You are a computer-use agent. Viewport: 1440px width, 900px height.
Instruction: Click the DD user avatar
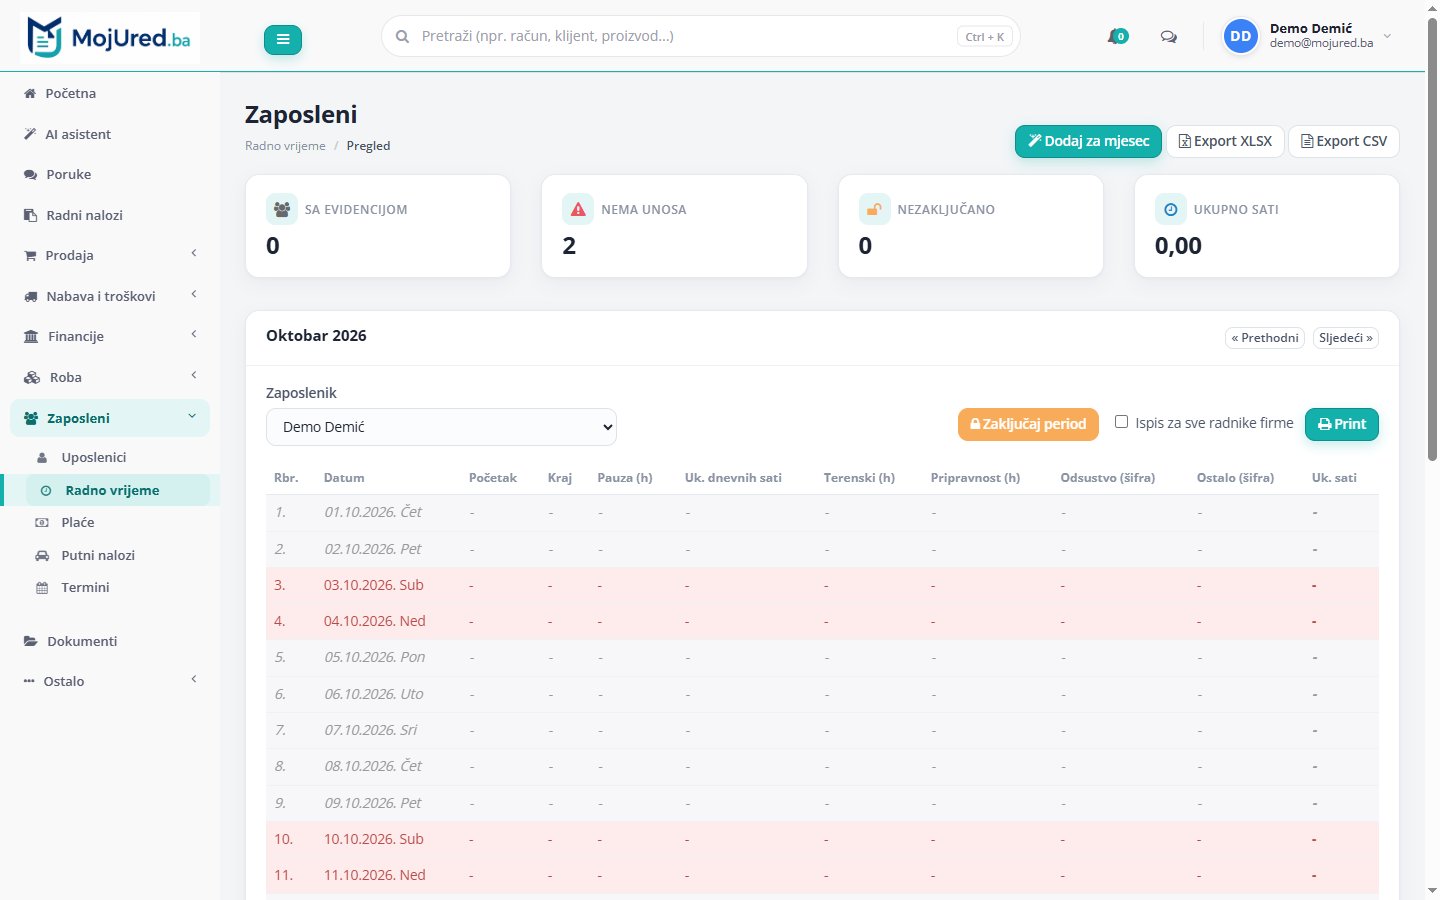(1241, 36)
